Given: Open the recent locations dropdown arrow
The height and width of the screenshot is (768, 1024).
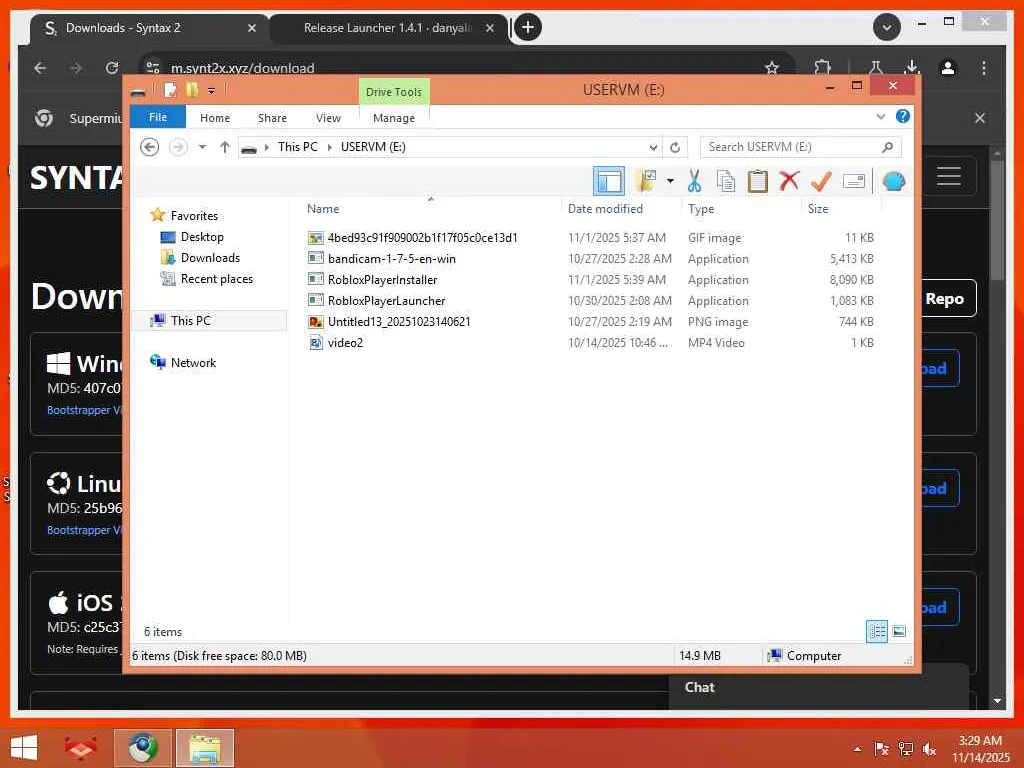Looking at the screenshot, I should (x=202, y=147).
